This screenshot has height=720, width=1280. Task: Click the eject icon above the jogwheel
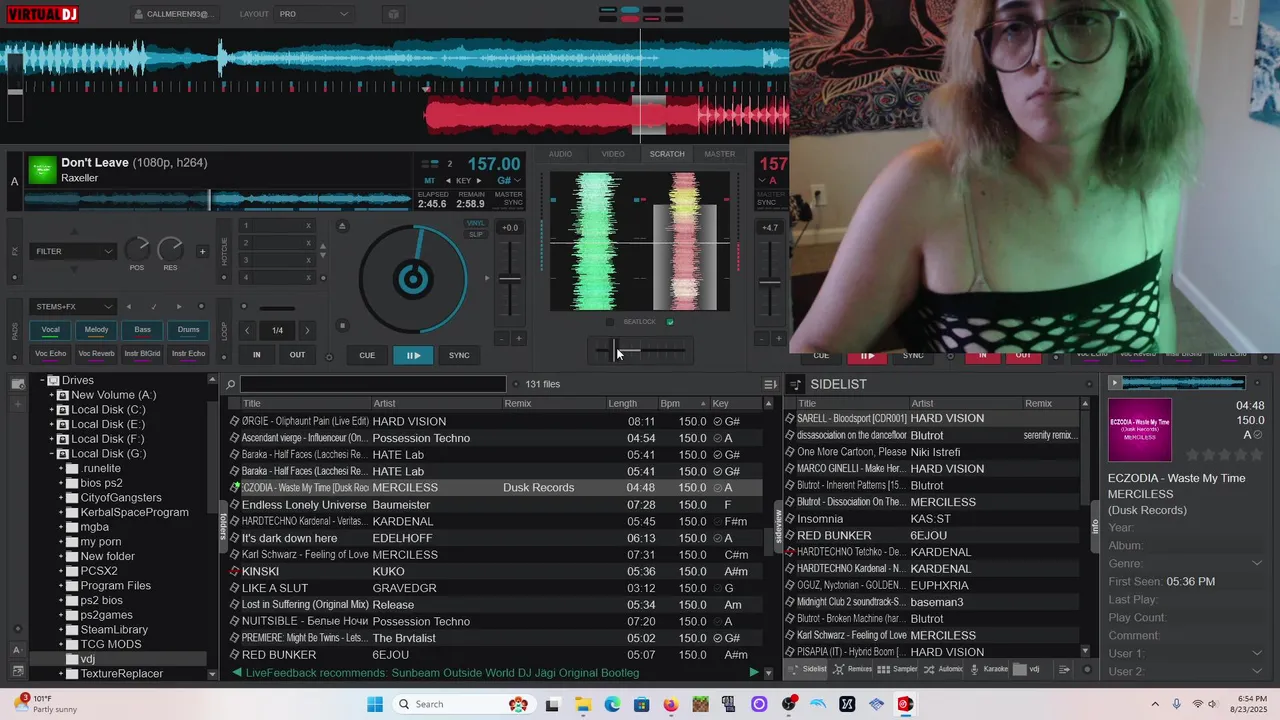pos(342,226)
